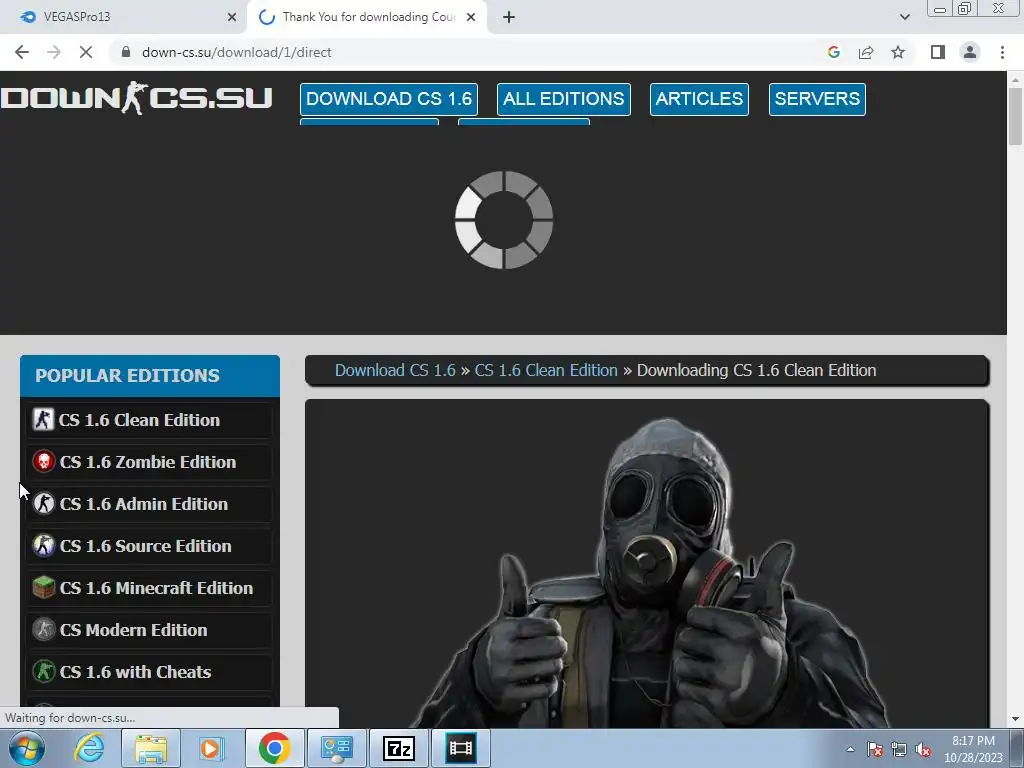Open the browser side panel icon
1024x768 pixels.
coord(938,52)
